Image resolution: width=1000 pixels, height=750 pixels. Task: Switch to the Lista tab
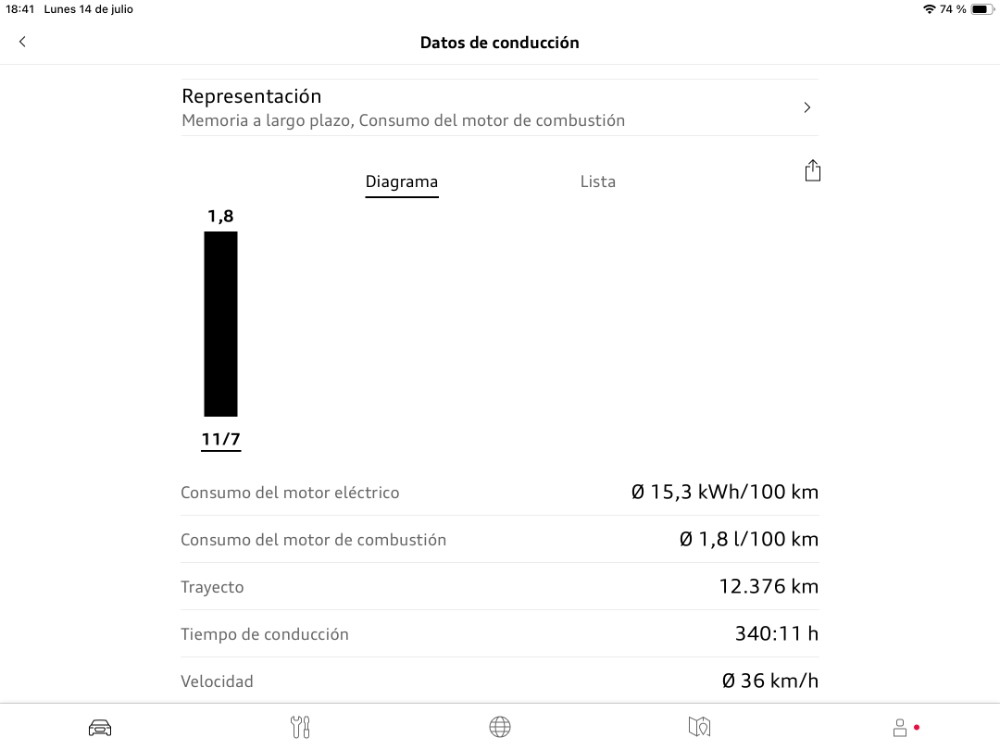click(x=598, y=182)
